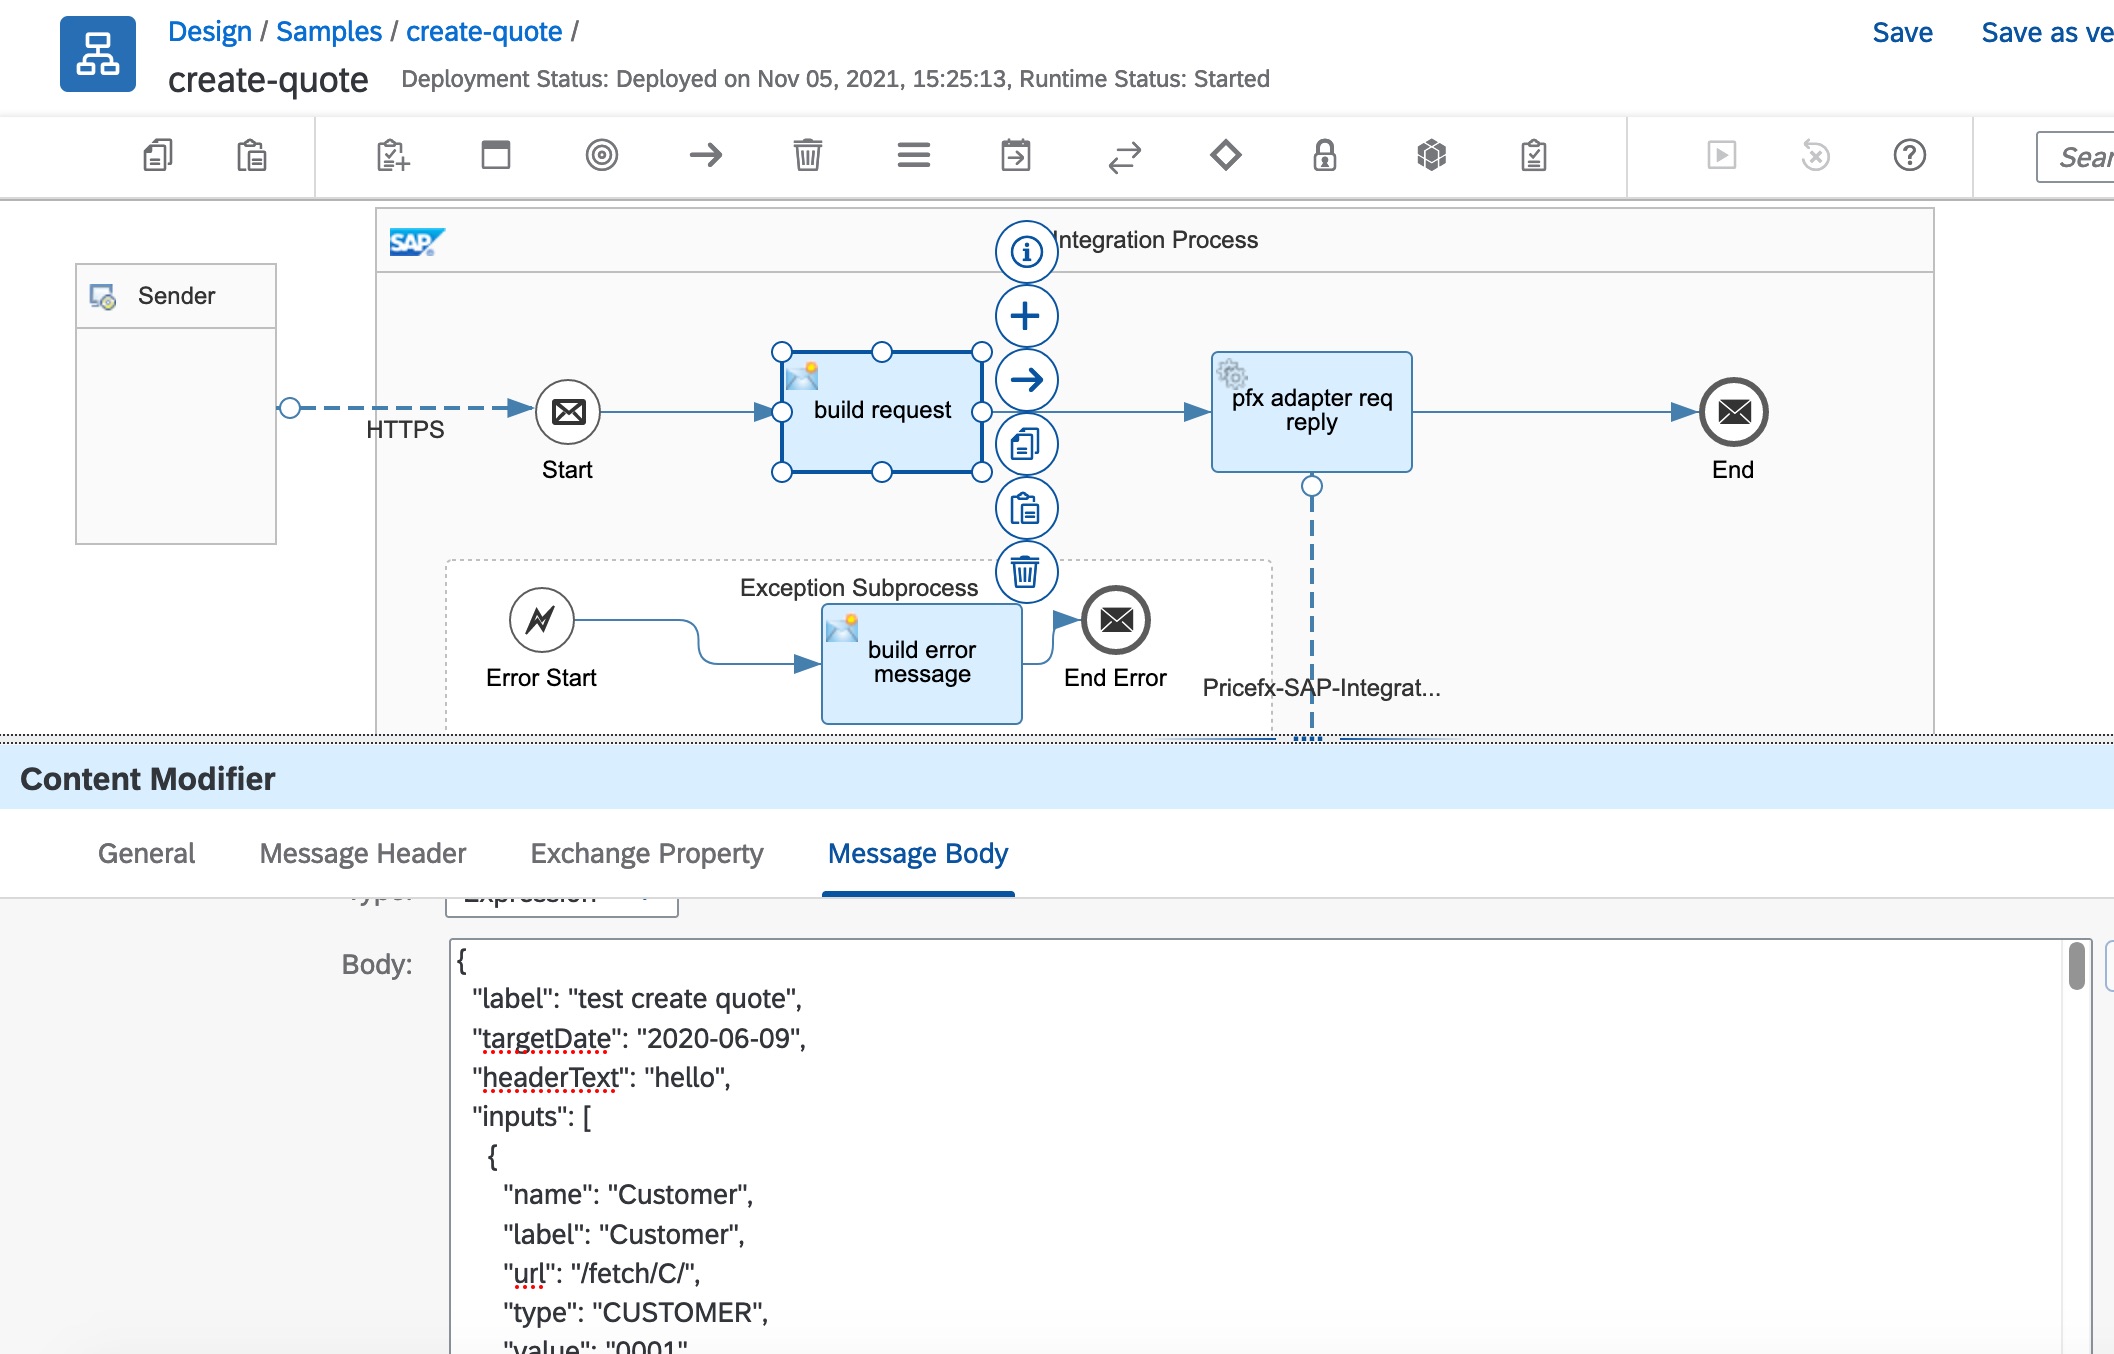Open the Exchange Property tab
Viewport: 2114px width, 1354px height.
coord(646,853)
